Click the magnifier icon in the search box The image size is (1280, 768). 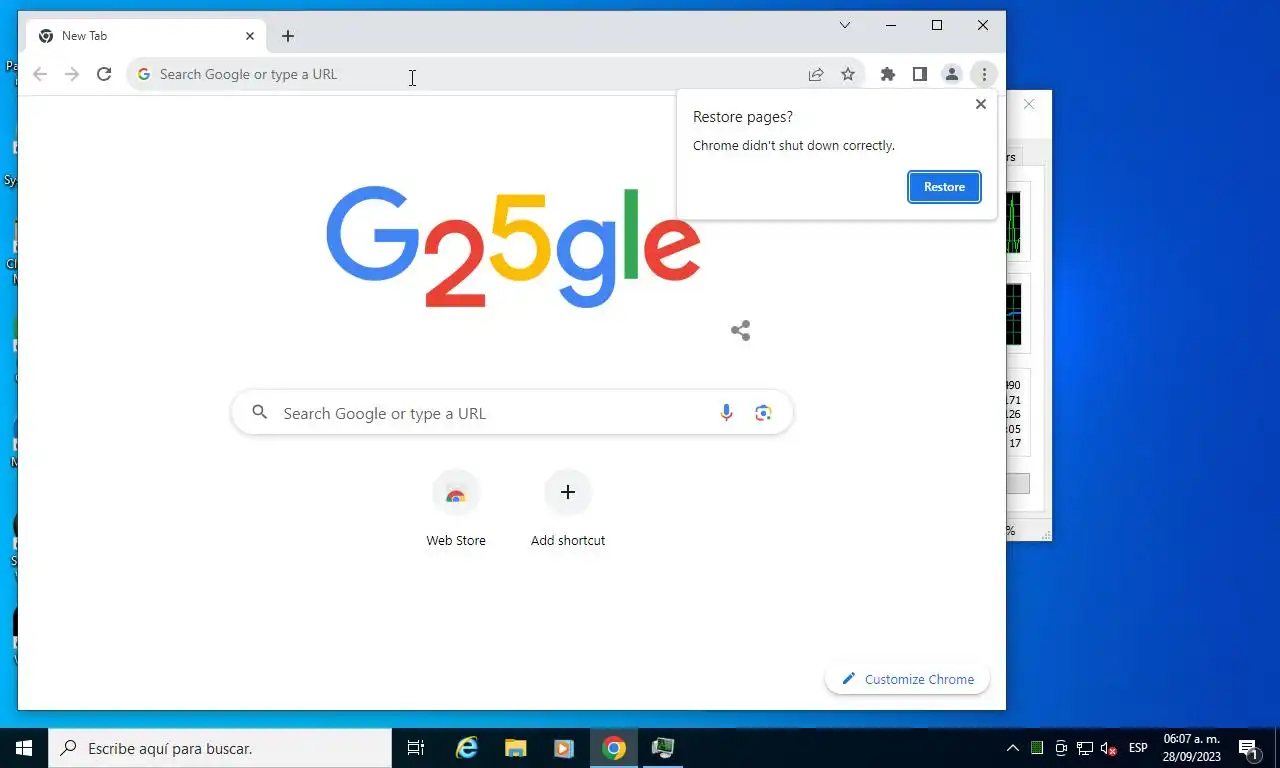(x=260, y=412)
